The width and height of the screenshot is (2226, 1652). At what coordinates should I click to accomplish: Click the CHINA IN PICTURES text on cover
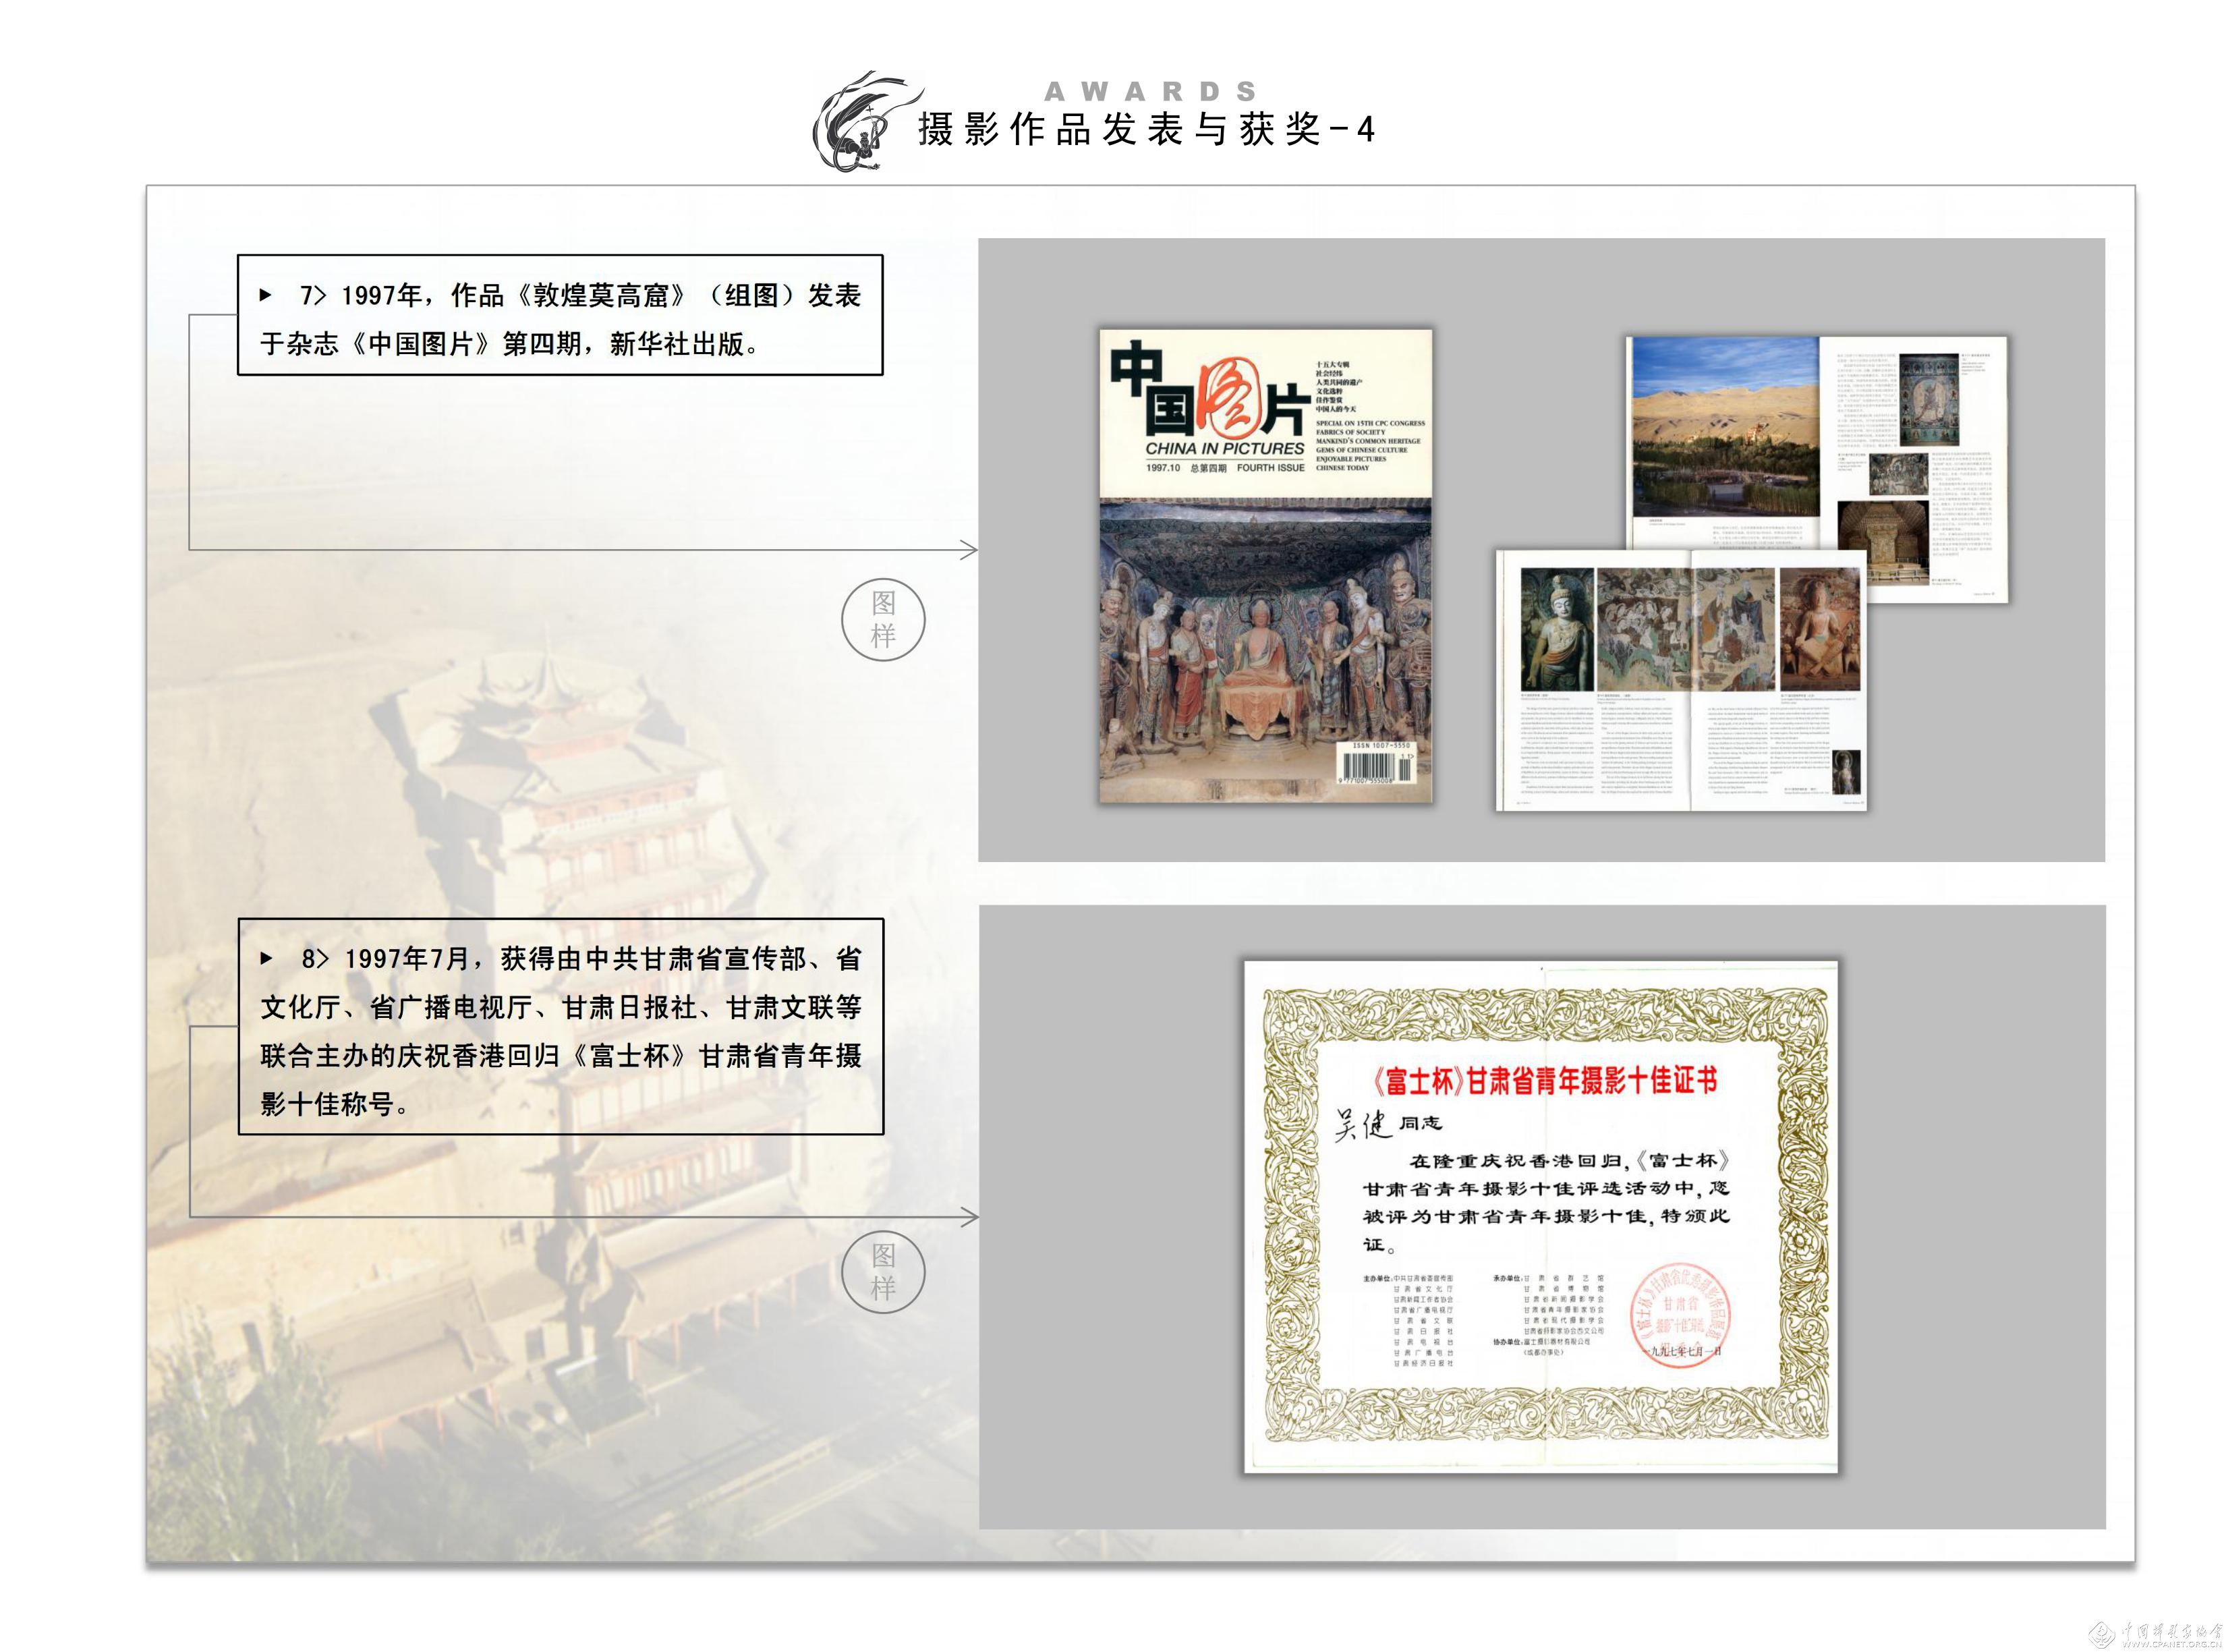click(1225, 449)
